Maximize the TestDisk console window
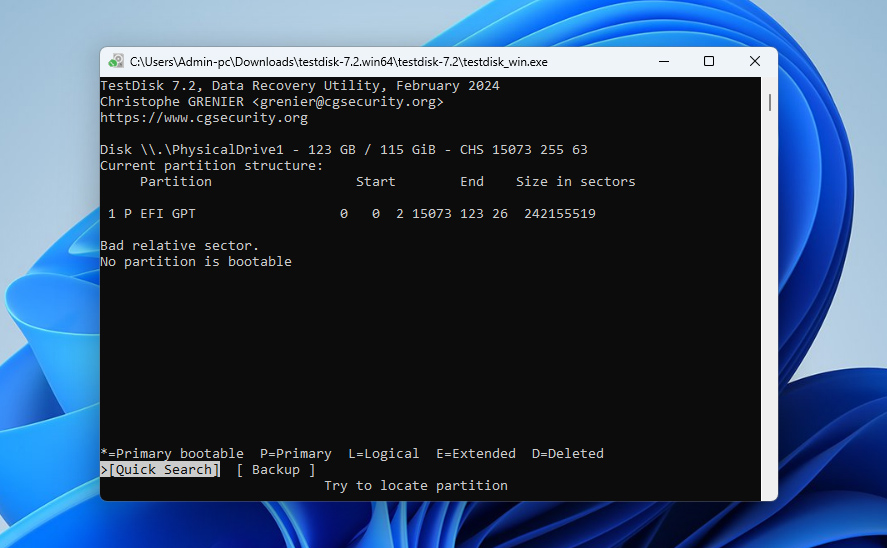 [709, 62]
